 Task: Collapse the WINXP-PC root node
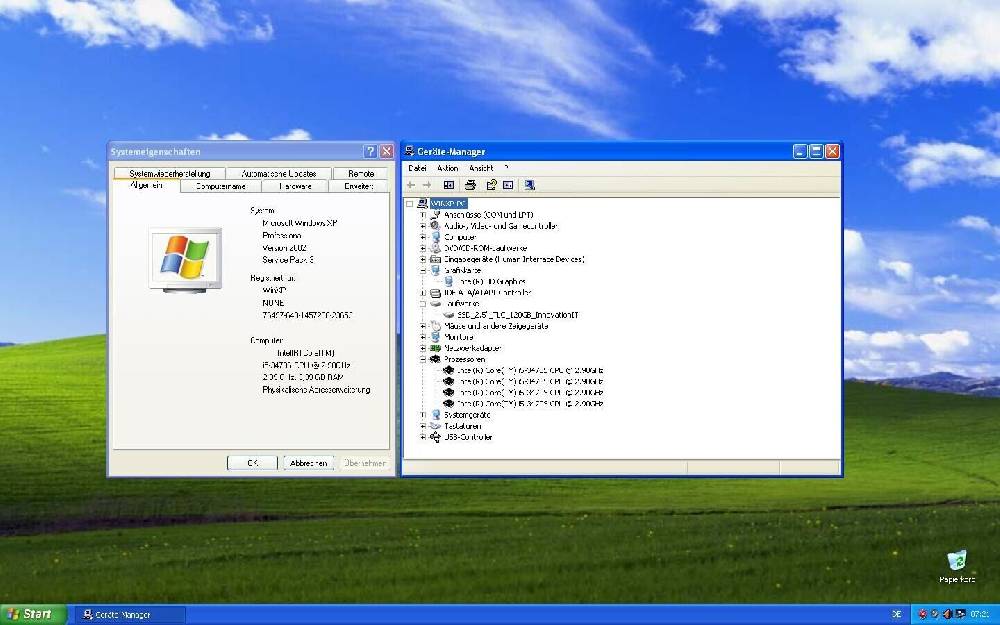[409, 203]
